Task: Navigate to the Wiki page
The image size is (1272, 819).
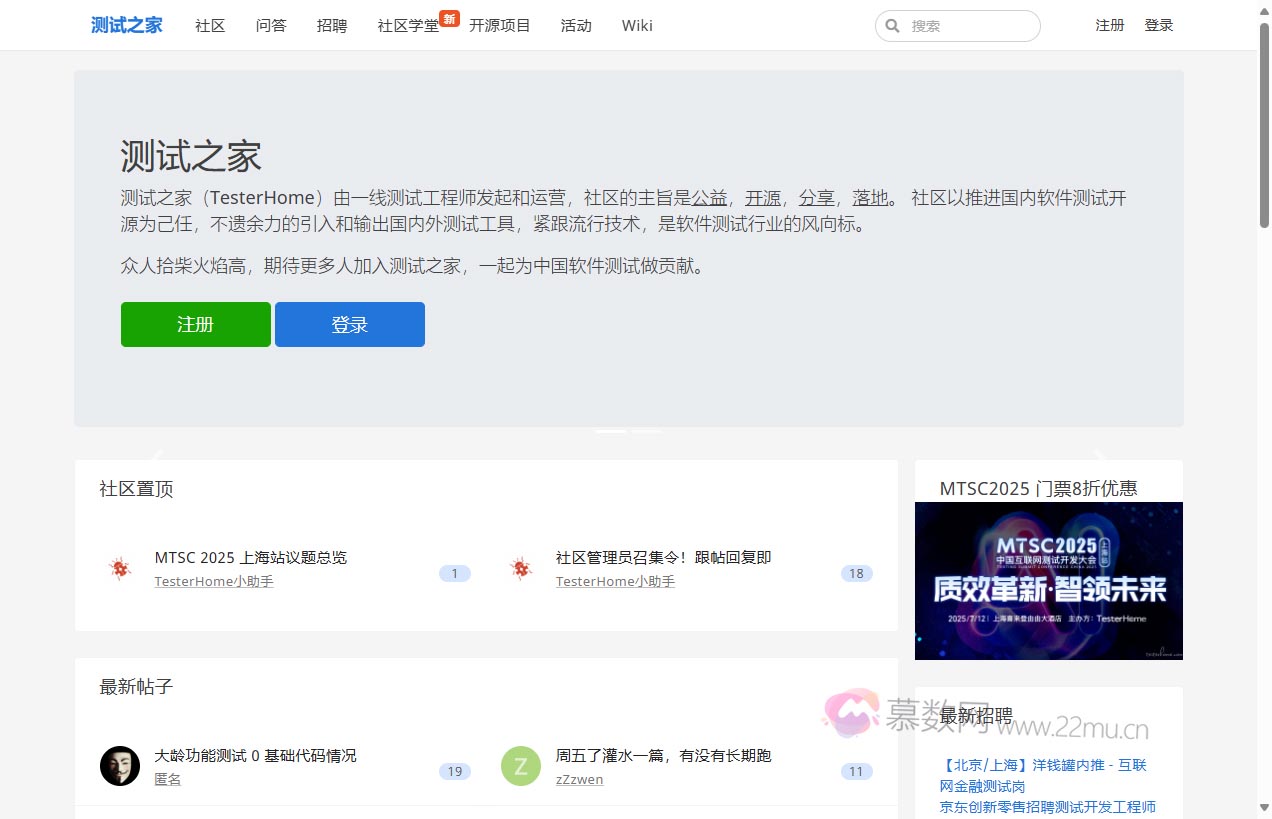Action: [x=637, y=26]
